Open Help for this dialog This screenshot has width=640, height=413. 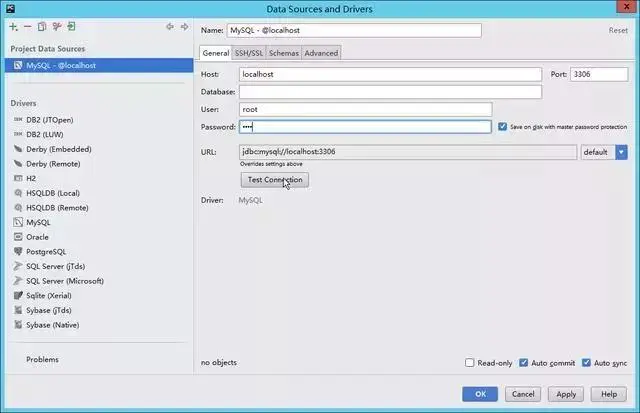tap(609, 394)
